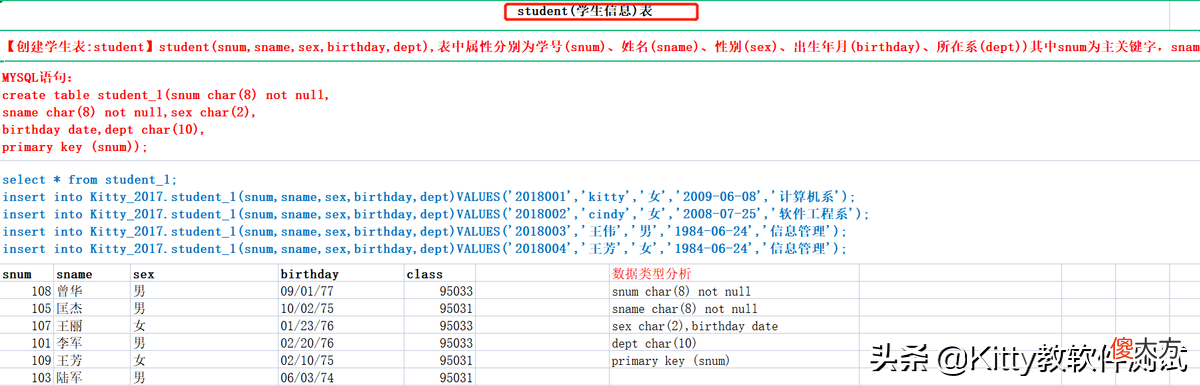1200x386 pixels.
Task: Click the name cell 陆军
Action: click(92, 377)
